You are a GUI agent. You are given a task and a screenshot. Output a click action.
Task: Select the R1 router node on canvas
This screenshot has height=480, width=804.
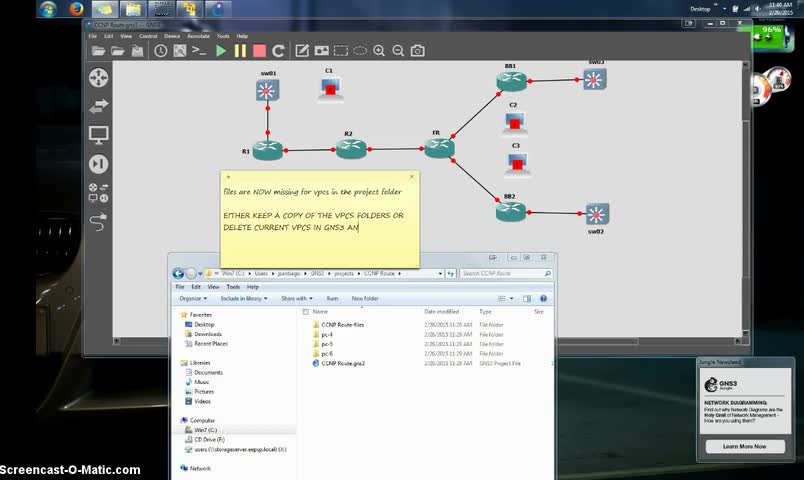coord(268,150)
